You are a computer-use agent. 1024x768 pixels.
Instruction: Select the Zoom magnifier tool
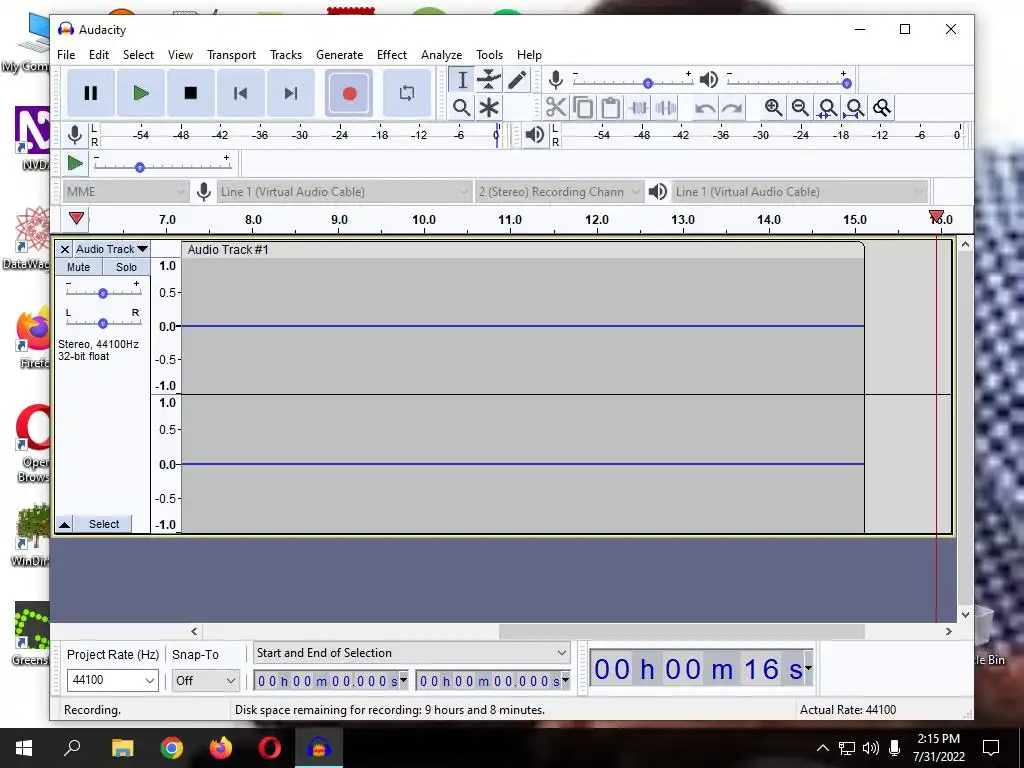coord(462,108)
